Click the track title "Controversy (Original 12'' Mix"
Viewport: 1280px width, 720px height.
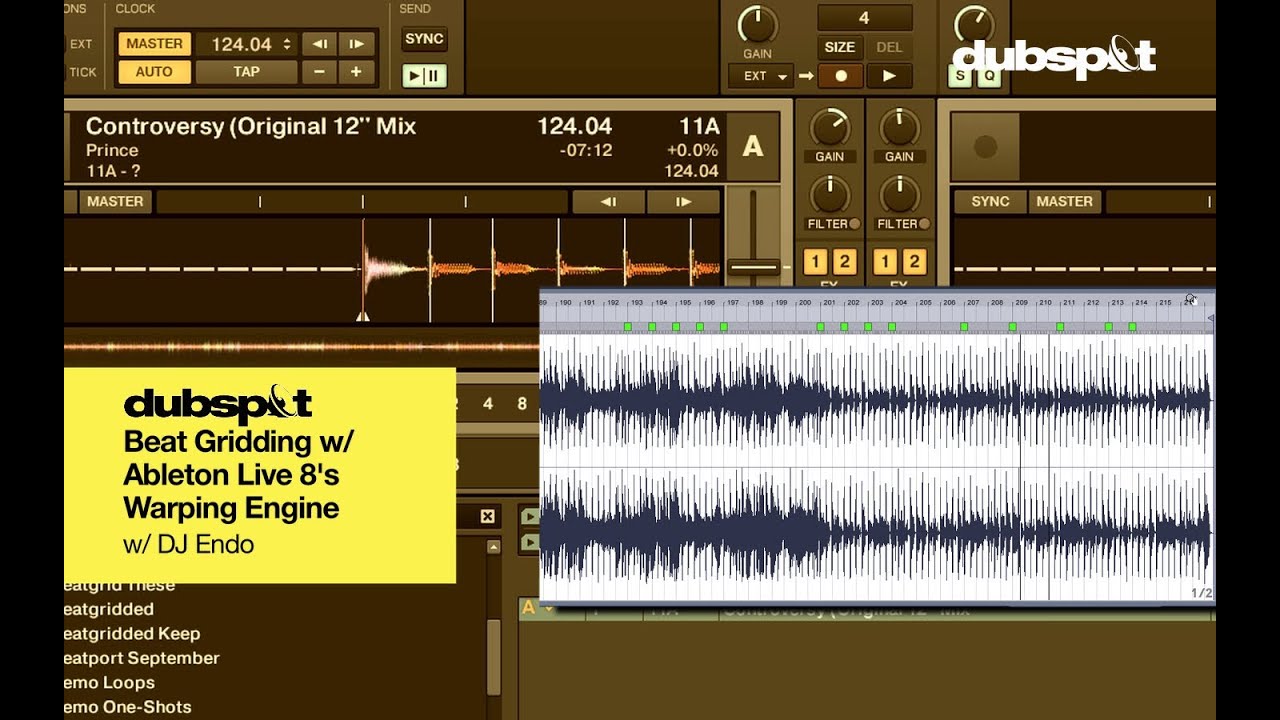[x=251, y=126]
